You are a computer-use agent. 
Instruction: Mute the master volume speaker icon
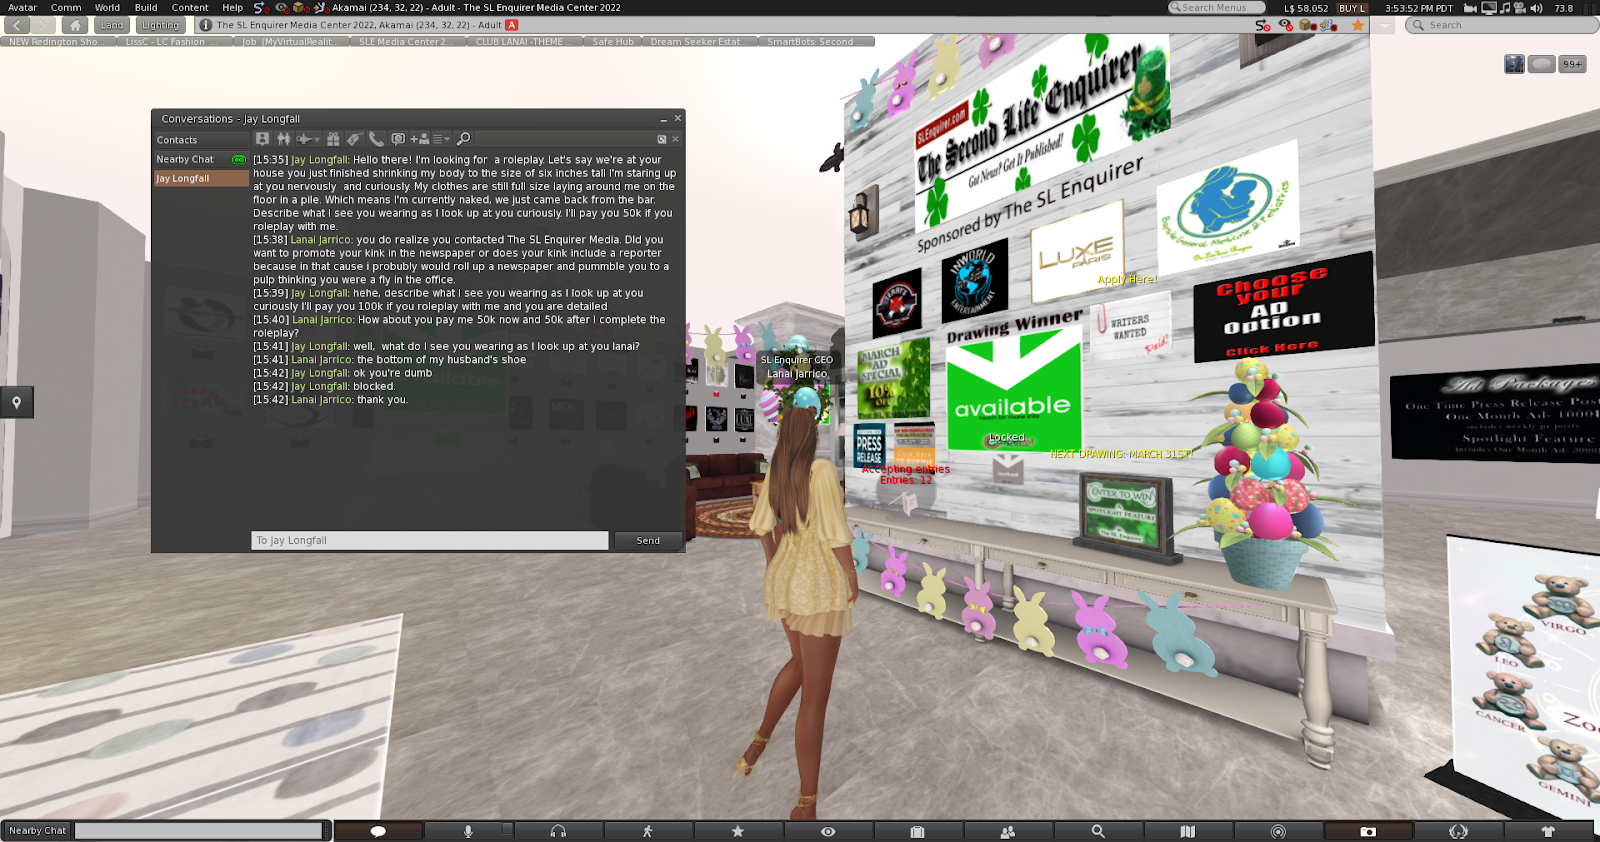(x=1536, y=8)
